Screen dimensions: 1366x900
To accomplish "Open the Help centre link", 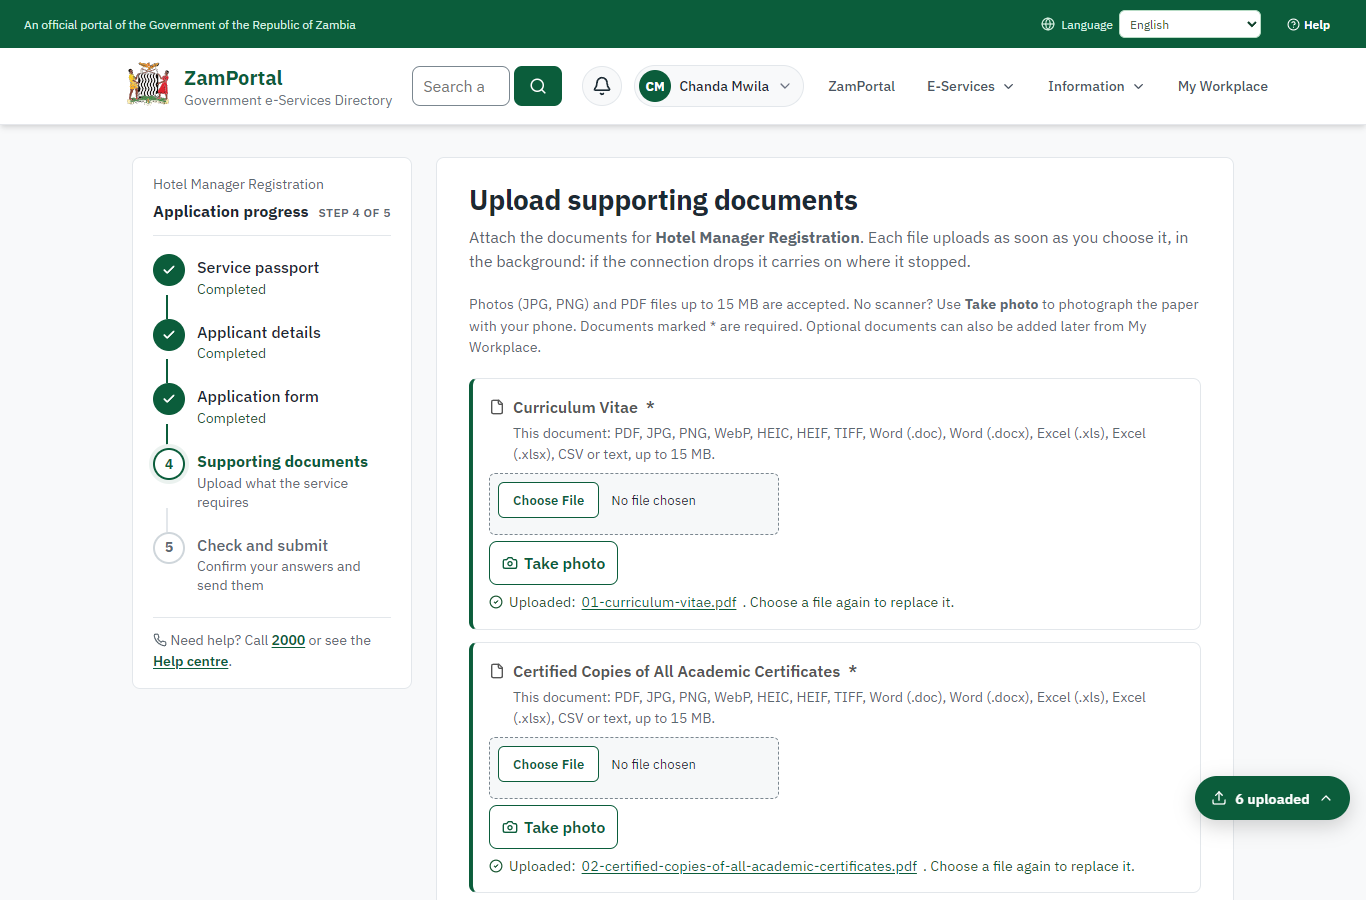I will 190,661.
